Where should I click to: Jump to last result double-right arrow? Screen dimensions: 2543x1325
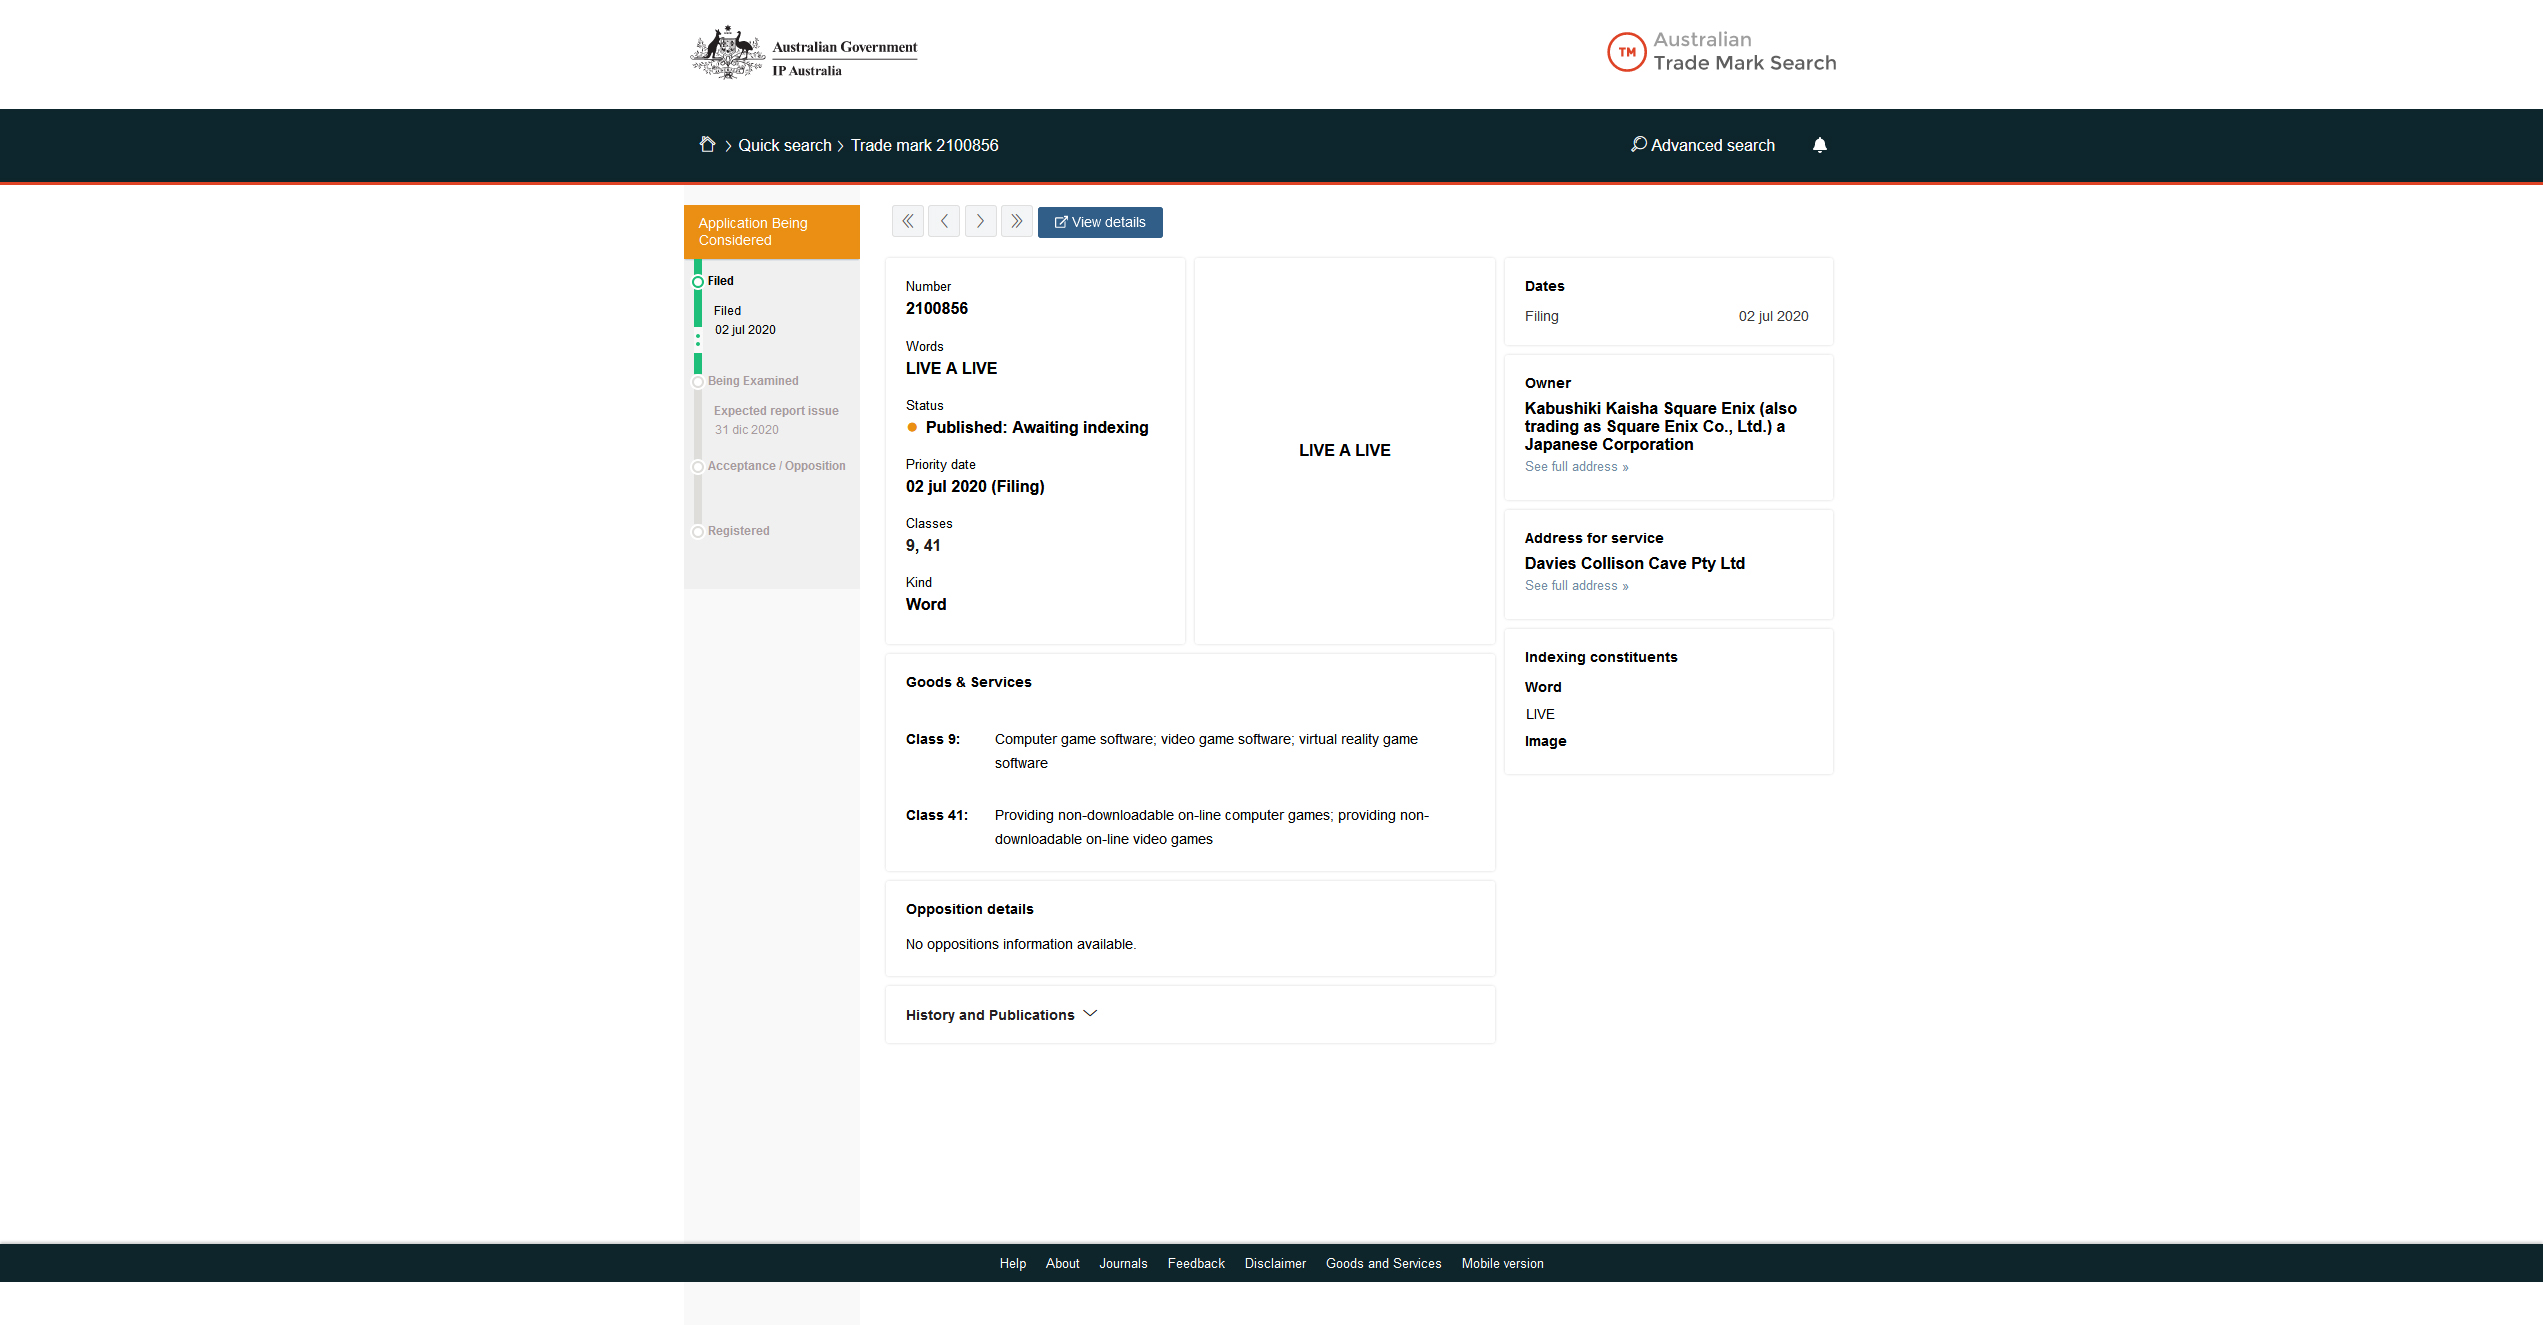tap(1017, 221)
